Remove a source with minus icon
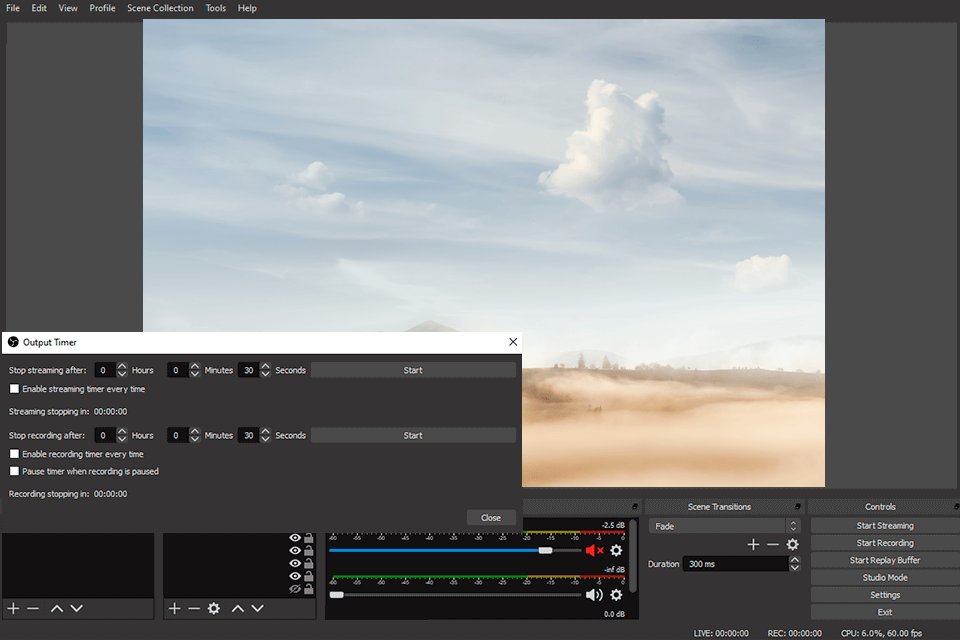 click(x=193, y=608)
